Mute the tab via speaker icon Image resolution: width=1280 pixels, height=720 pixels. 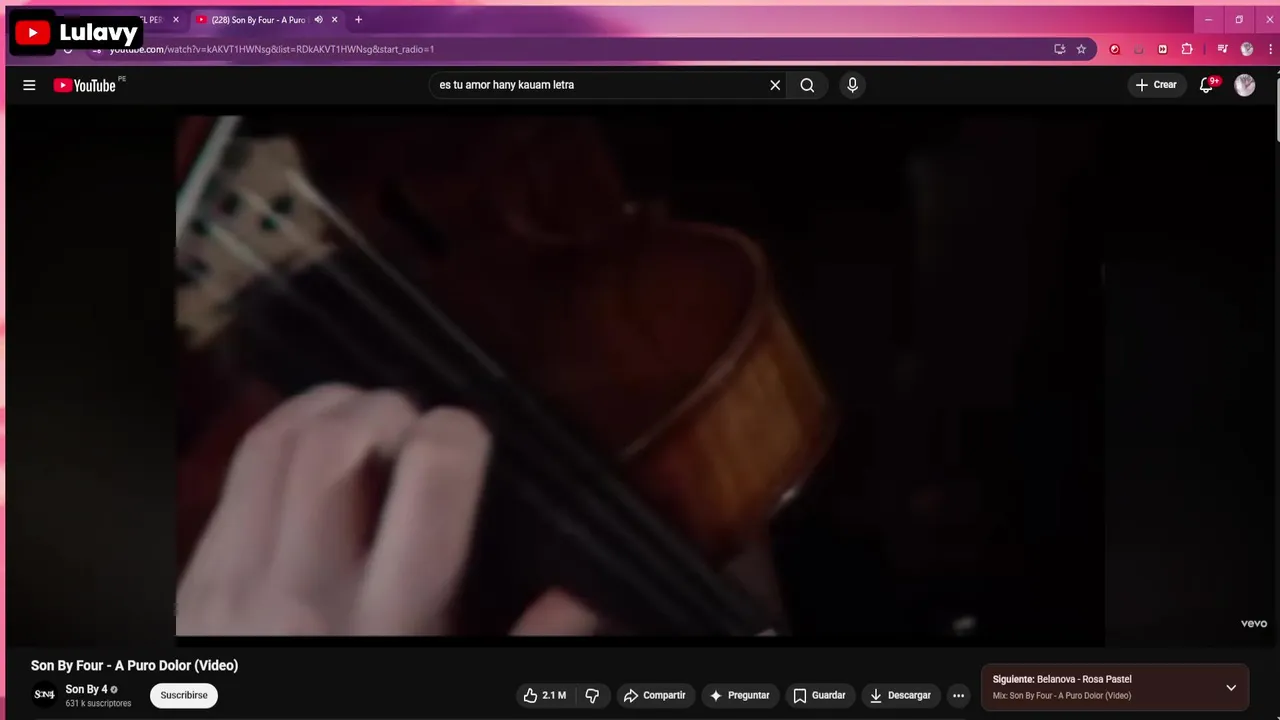[x=318, y=19]
